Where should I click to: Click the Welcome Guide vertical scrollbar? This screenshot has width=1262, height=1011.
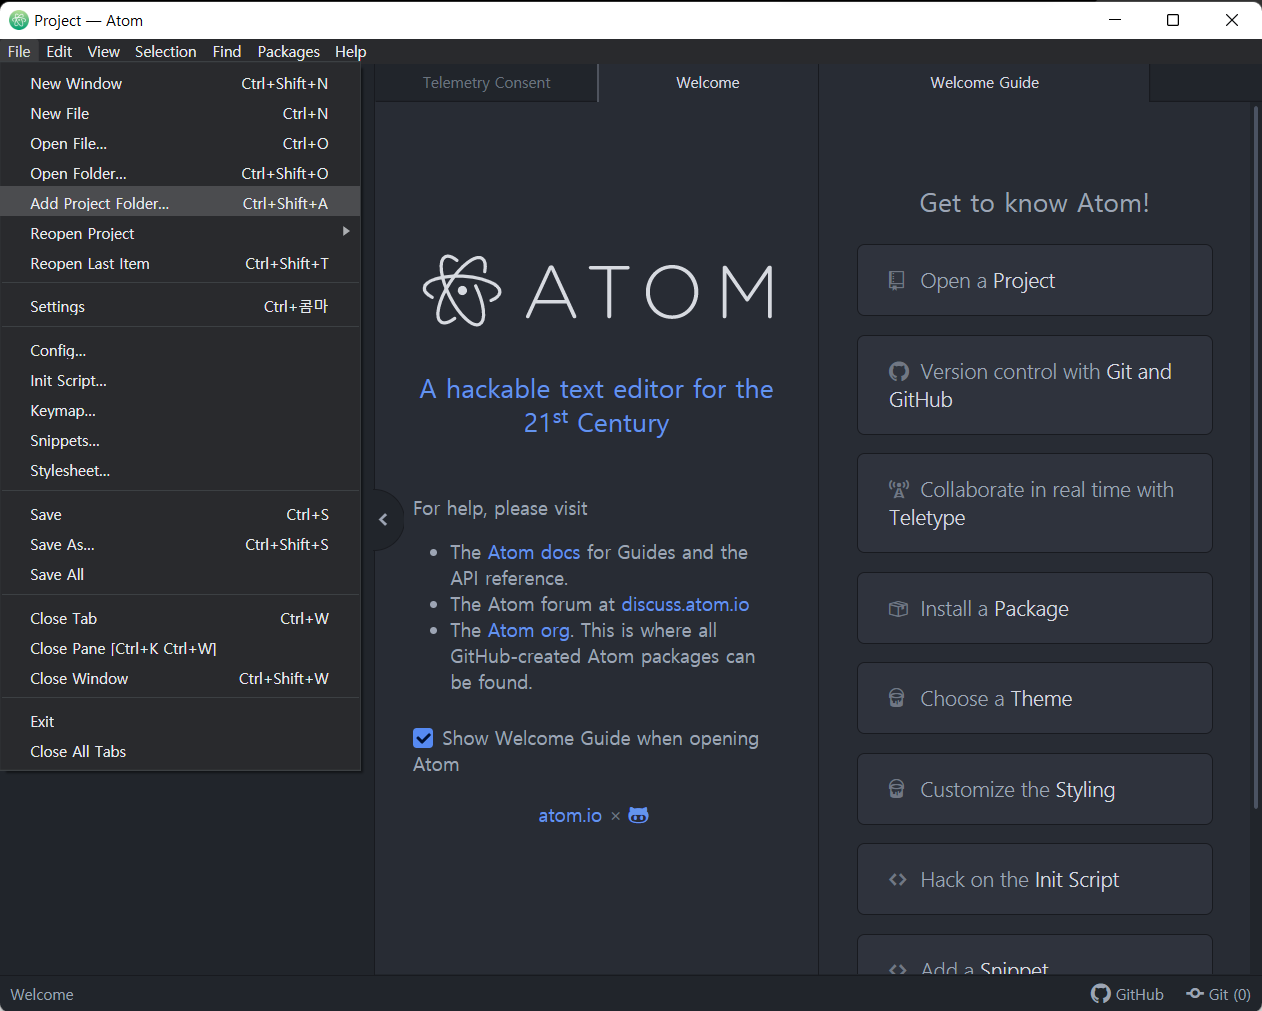coord(1256,458)
